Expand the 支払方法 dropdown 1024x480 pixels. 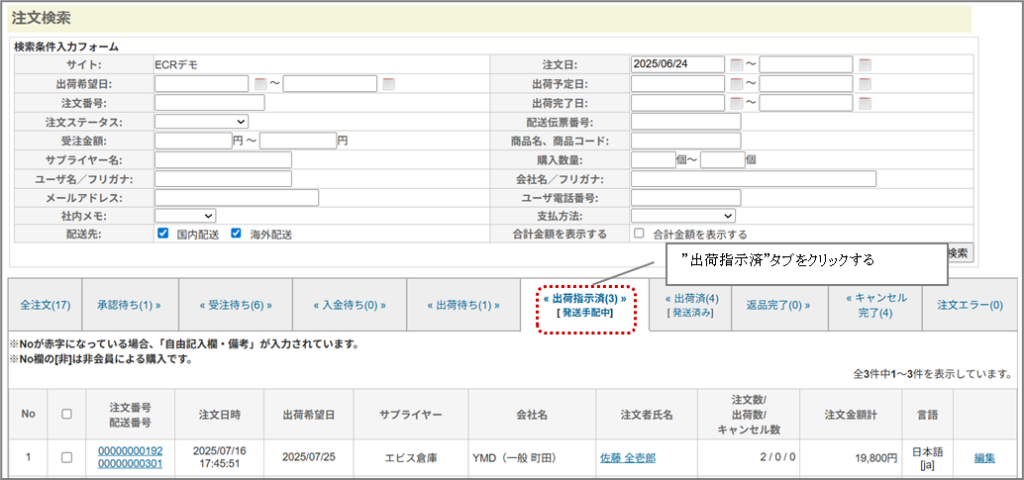pos(683,215)
